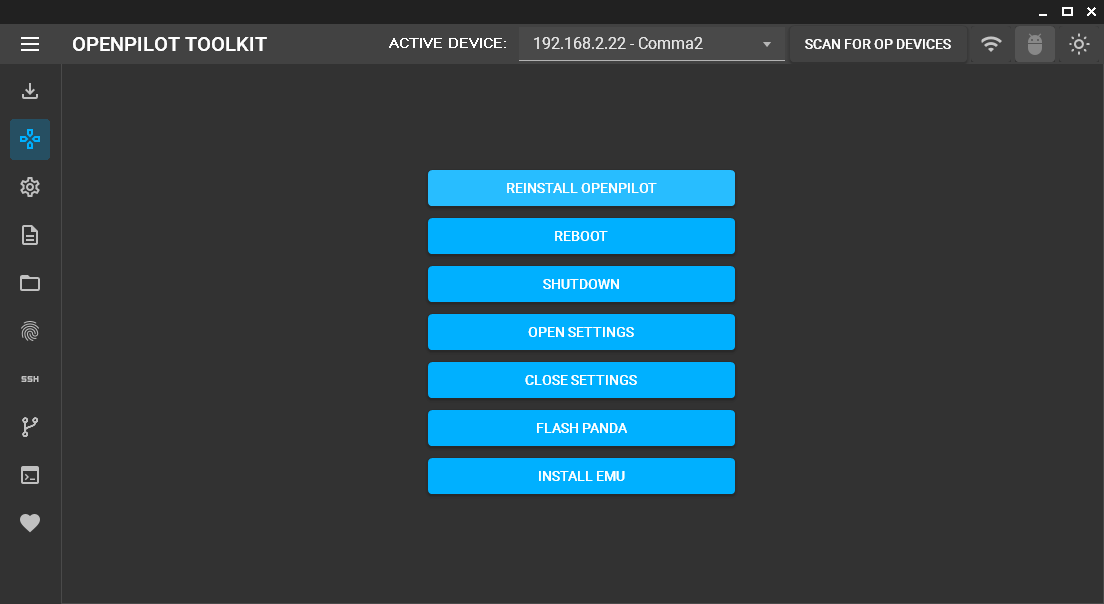
Task: Open the settings gear in sidebar
Action: [30, 187]
